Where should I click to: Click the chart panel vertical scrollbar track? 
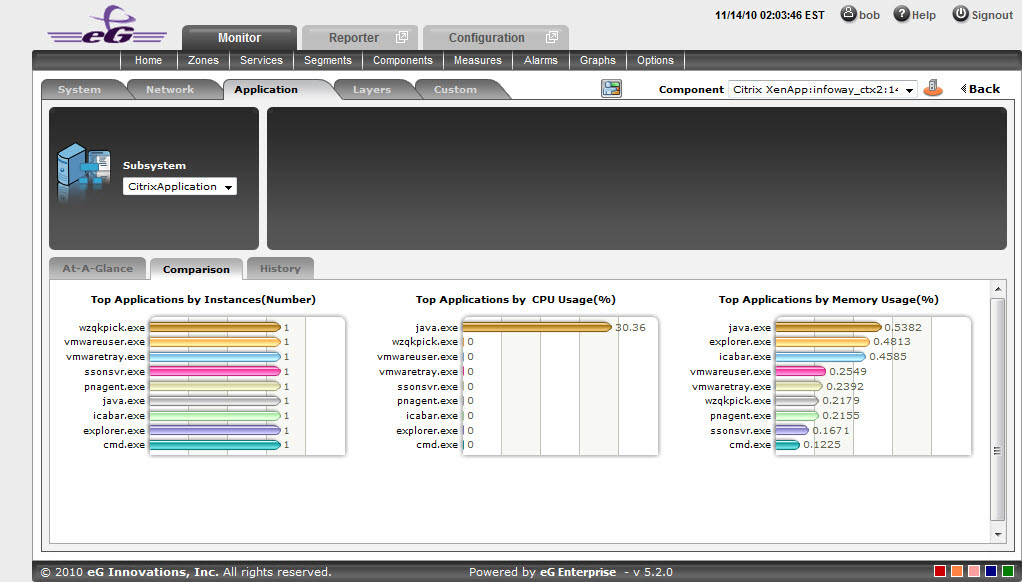click(997, 411)
